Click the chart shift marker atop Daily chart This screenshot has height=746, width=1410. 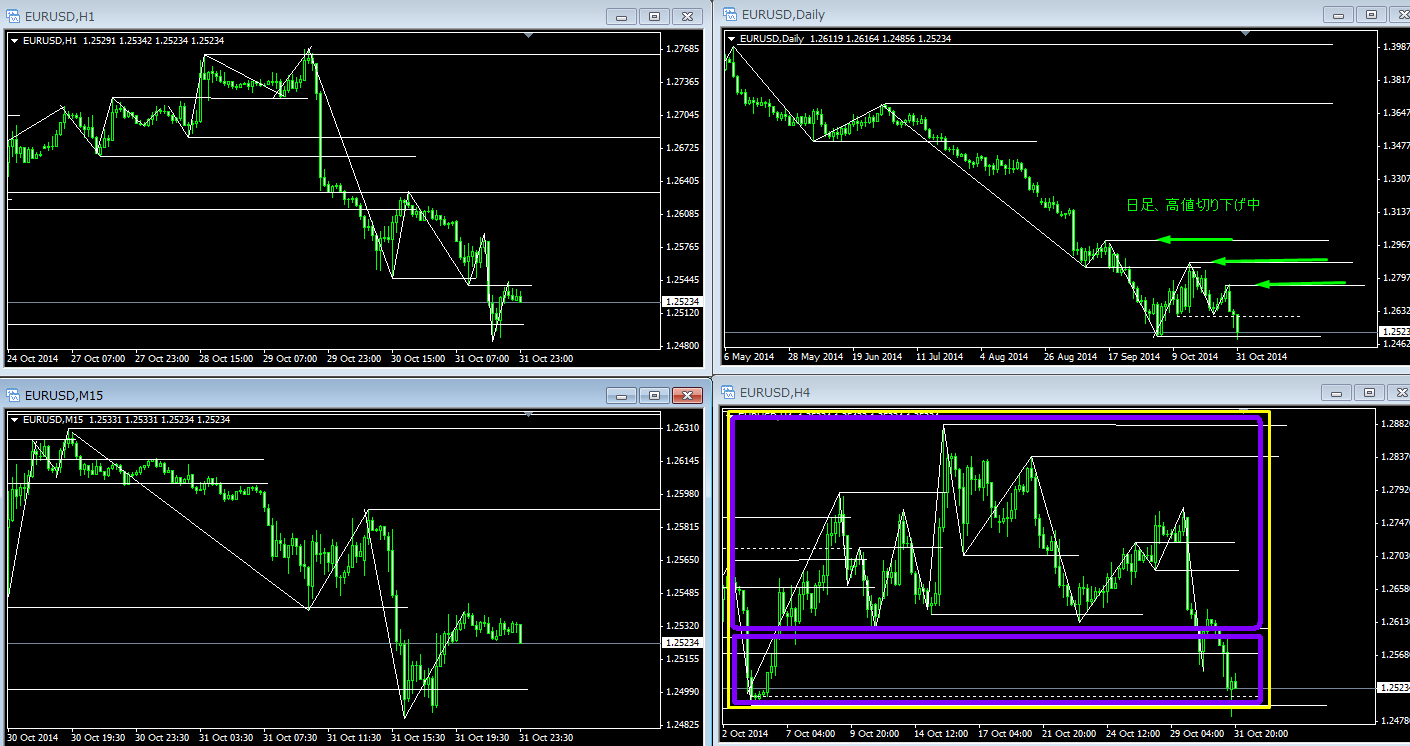point(1245,34)
